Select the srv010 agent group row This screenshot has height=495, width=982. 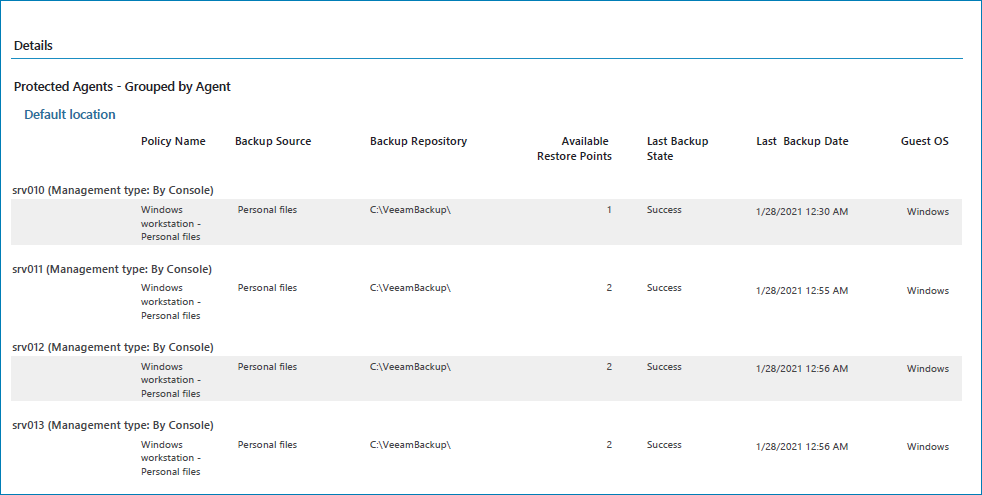coord(113,190)
